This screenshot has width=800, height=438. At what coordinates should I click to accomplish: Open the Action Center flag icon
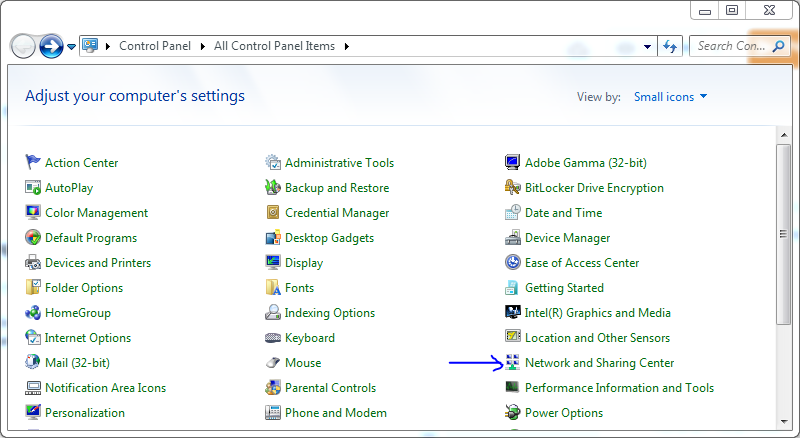click(x=33, y=162)
